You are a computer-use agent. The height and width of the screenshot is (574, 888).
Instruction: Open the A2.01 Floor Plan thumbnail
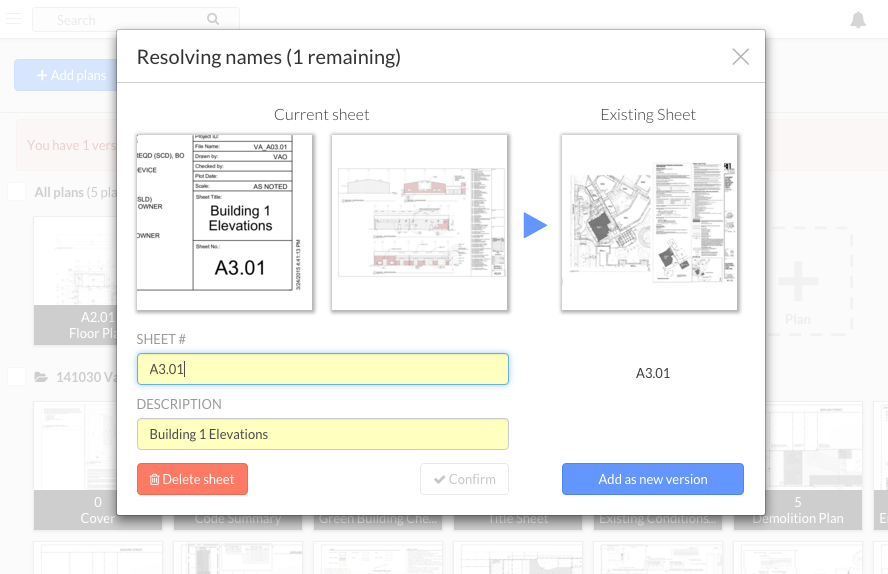pyautogui.click(x=75, y=281)
